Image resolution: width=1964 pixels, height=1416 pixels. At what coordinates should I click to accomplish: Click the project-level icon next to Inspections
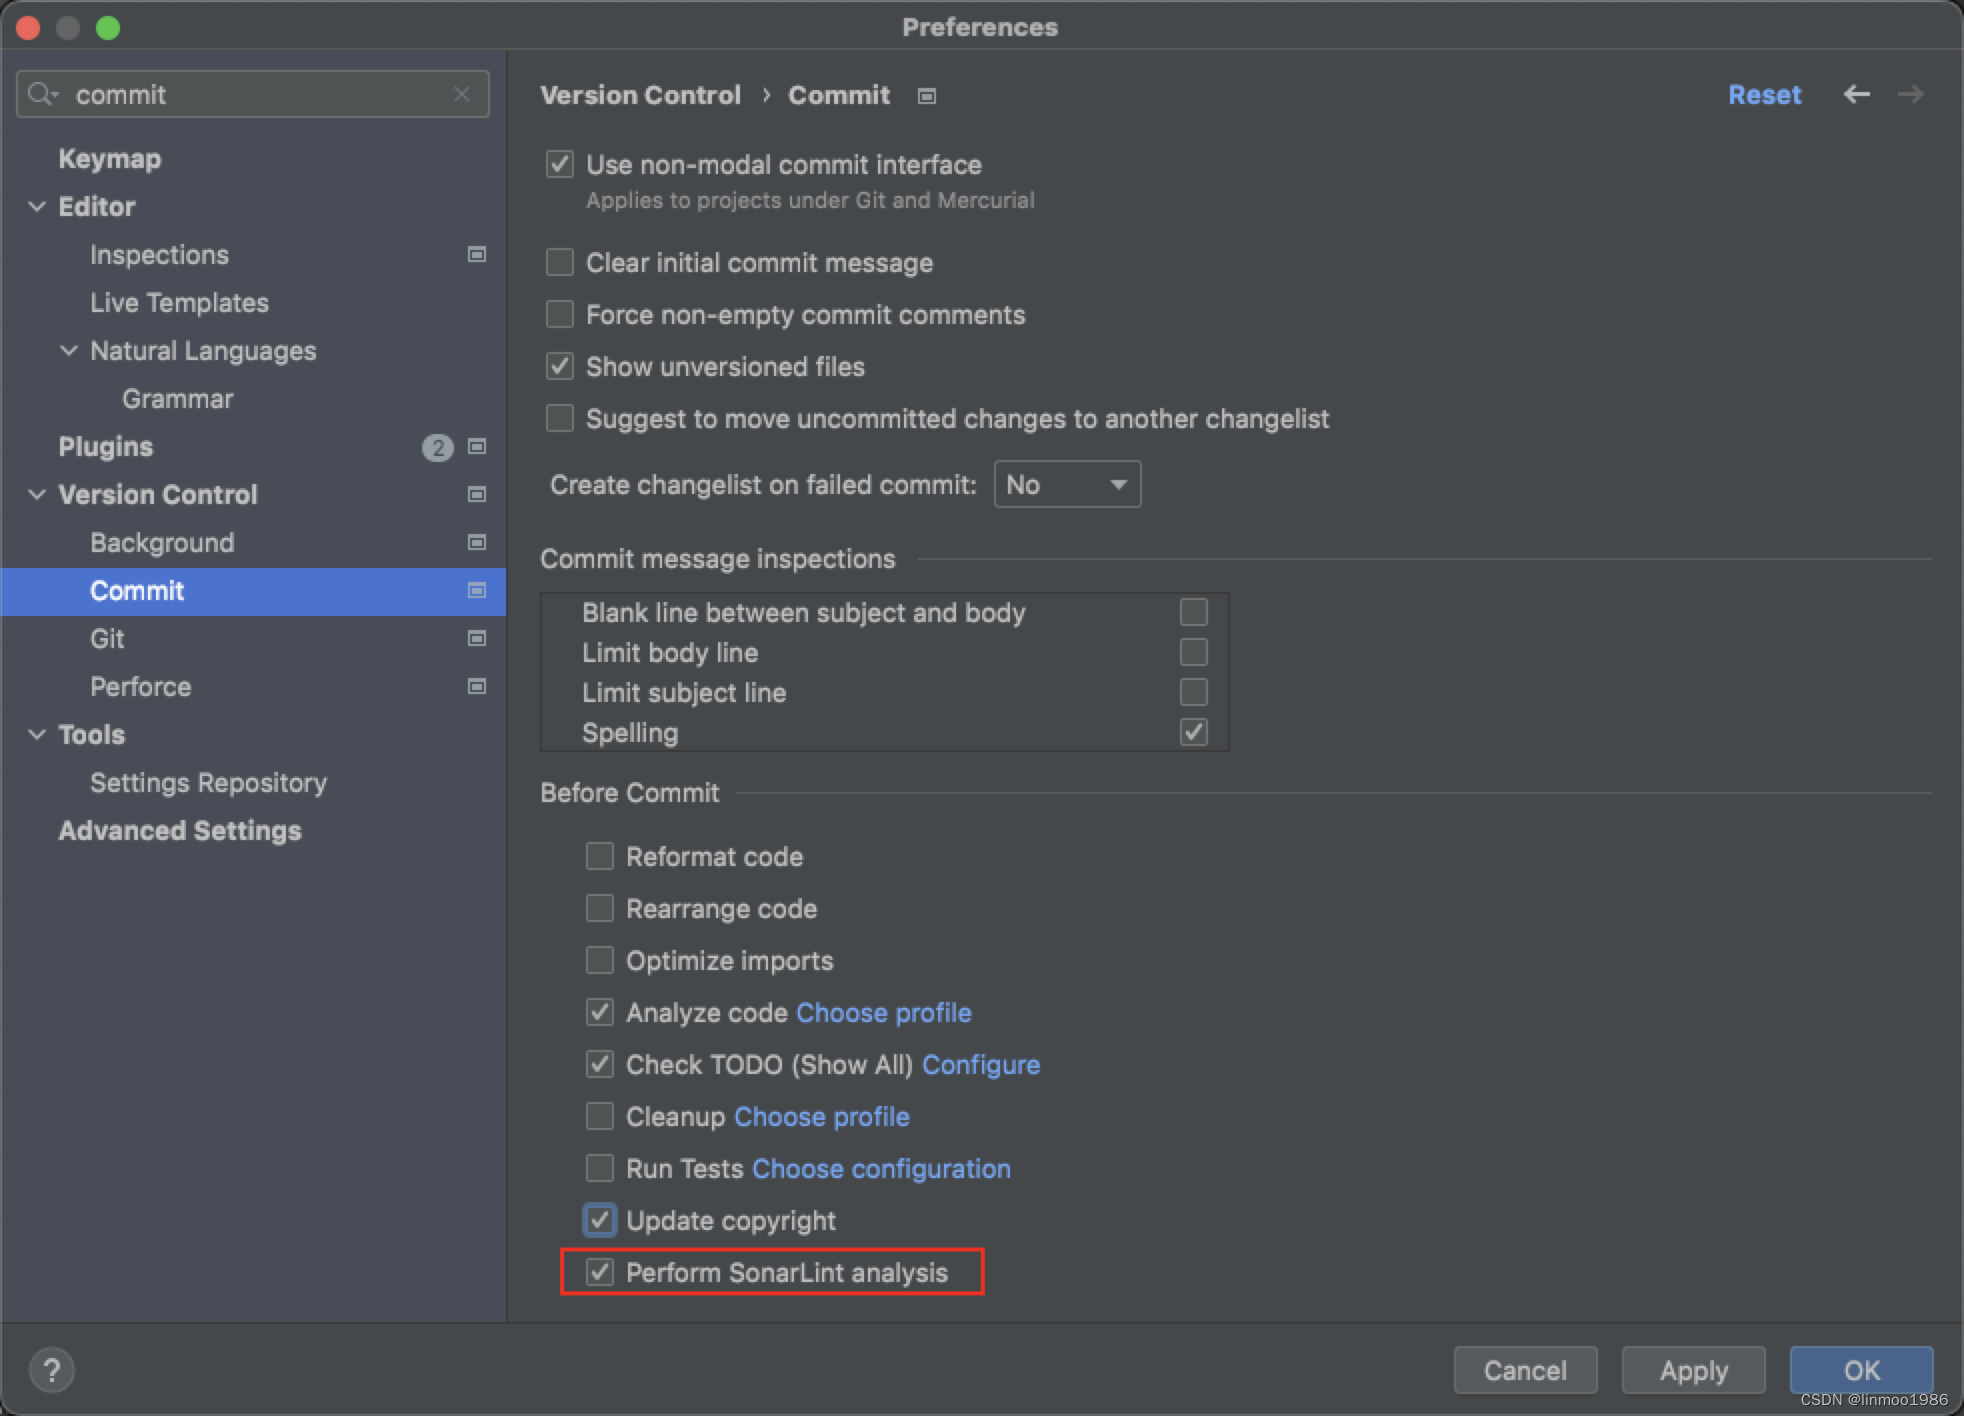pos(477,254)
